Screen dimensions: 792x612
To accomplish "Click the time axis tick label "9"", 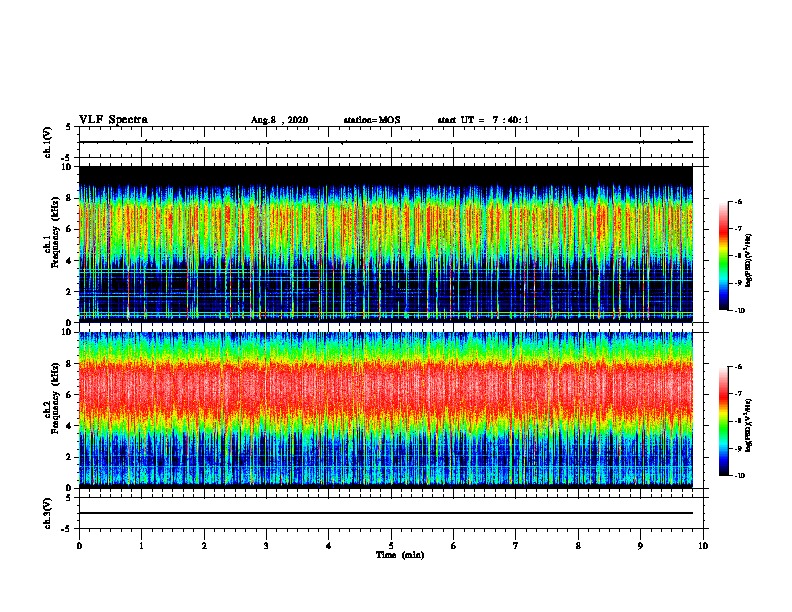I will (640, 546).
